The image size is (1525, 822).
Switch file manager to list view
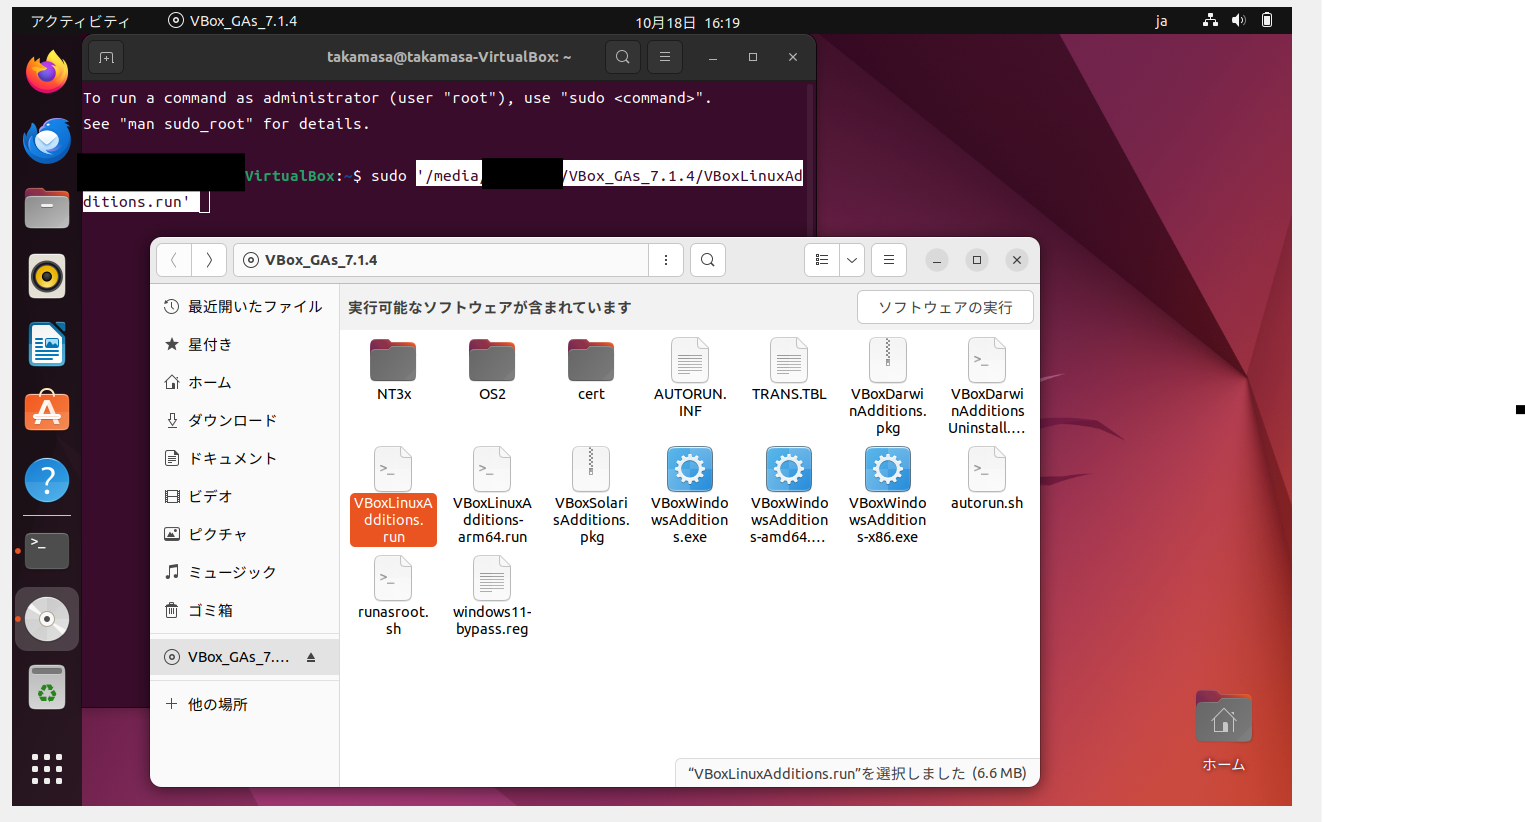point(822,260)
